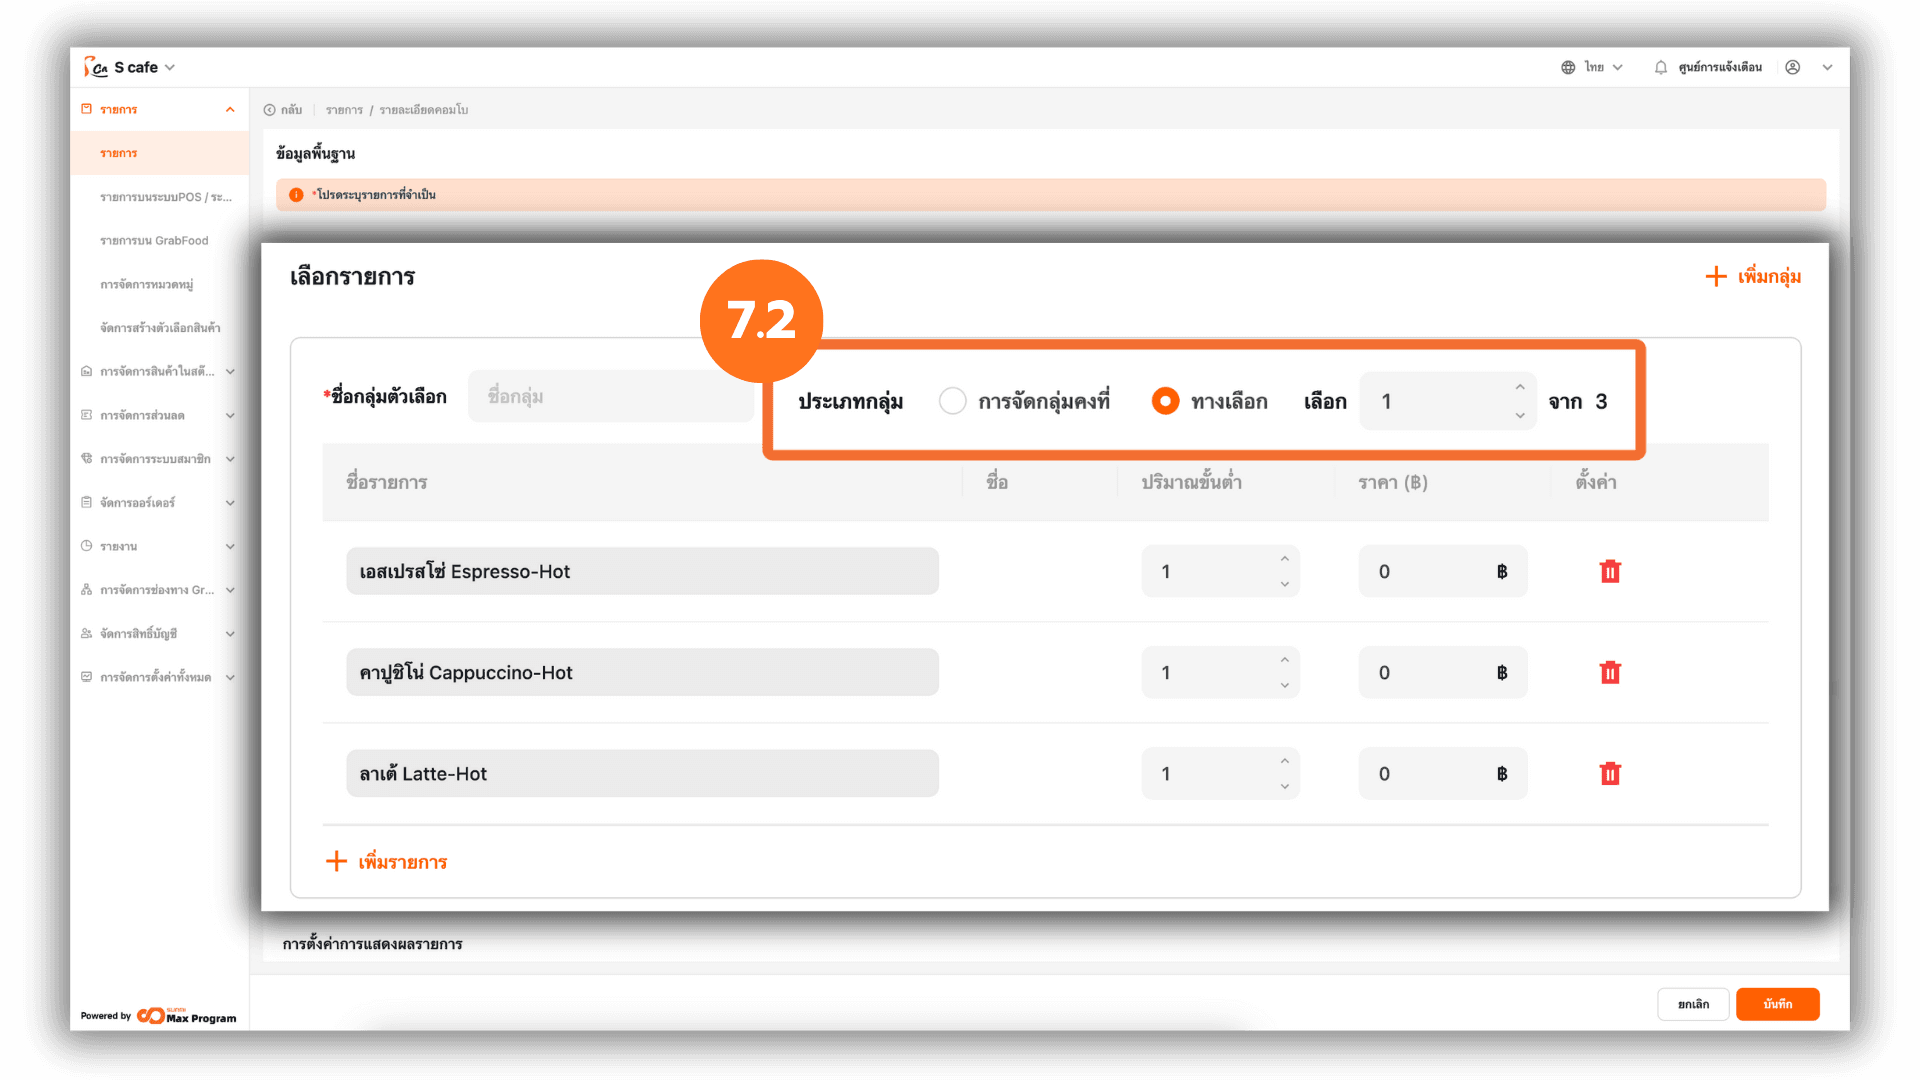
Task: Open รายการบน GrabFood menu item
Action: point(154,241)
